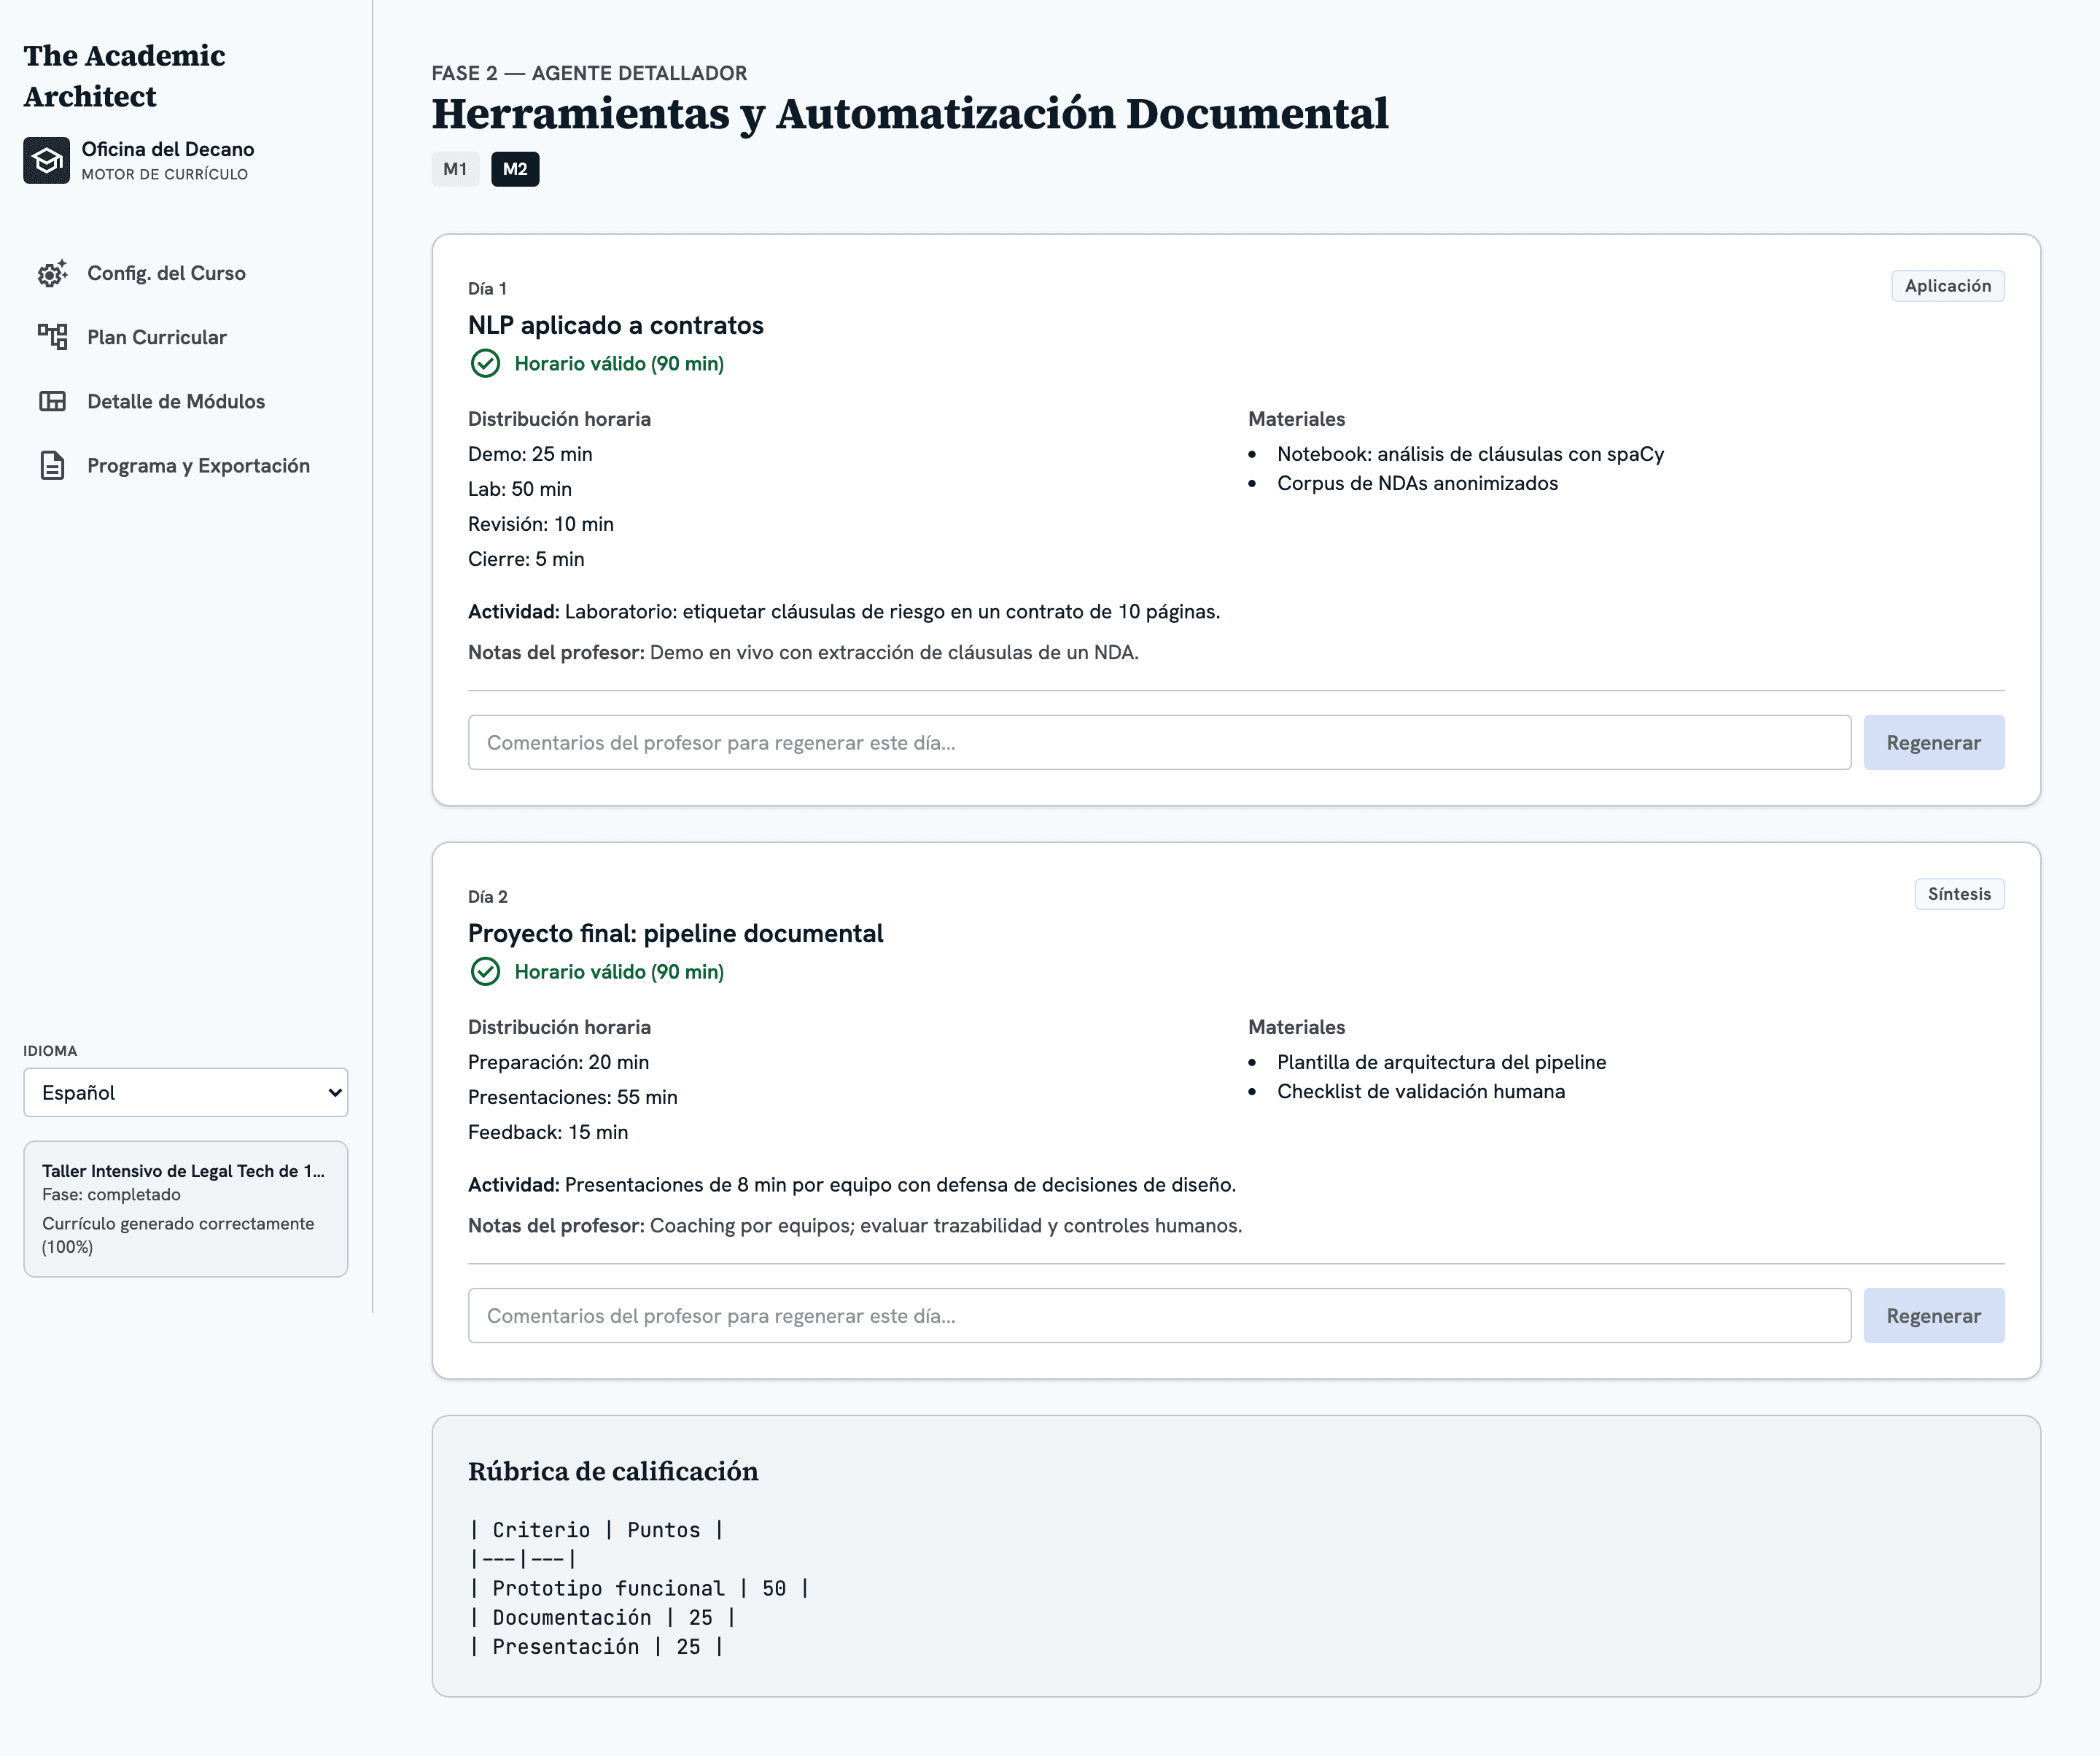Click 'Horario válido (90 min)' under Día 2
The height and width of the screenshot is (1756, 2100).
(x=619, y=971)
